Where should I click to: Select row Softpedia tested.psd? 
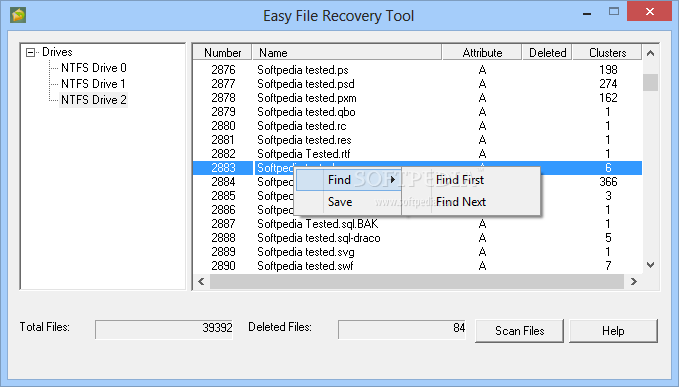[x=417, y=84]
